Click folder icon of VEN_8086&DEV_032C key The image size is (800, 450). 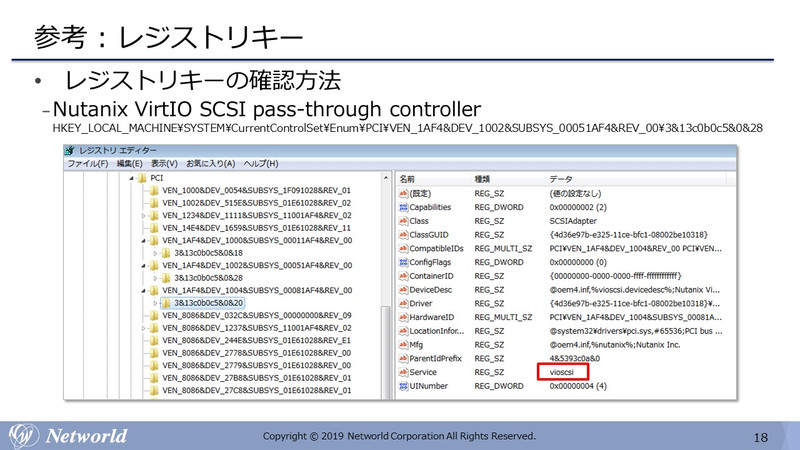154,315
